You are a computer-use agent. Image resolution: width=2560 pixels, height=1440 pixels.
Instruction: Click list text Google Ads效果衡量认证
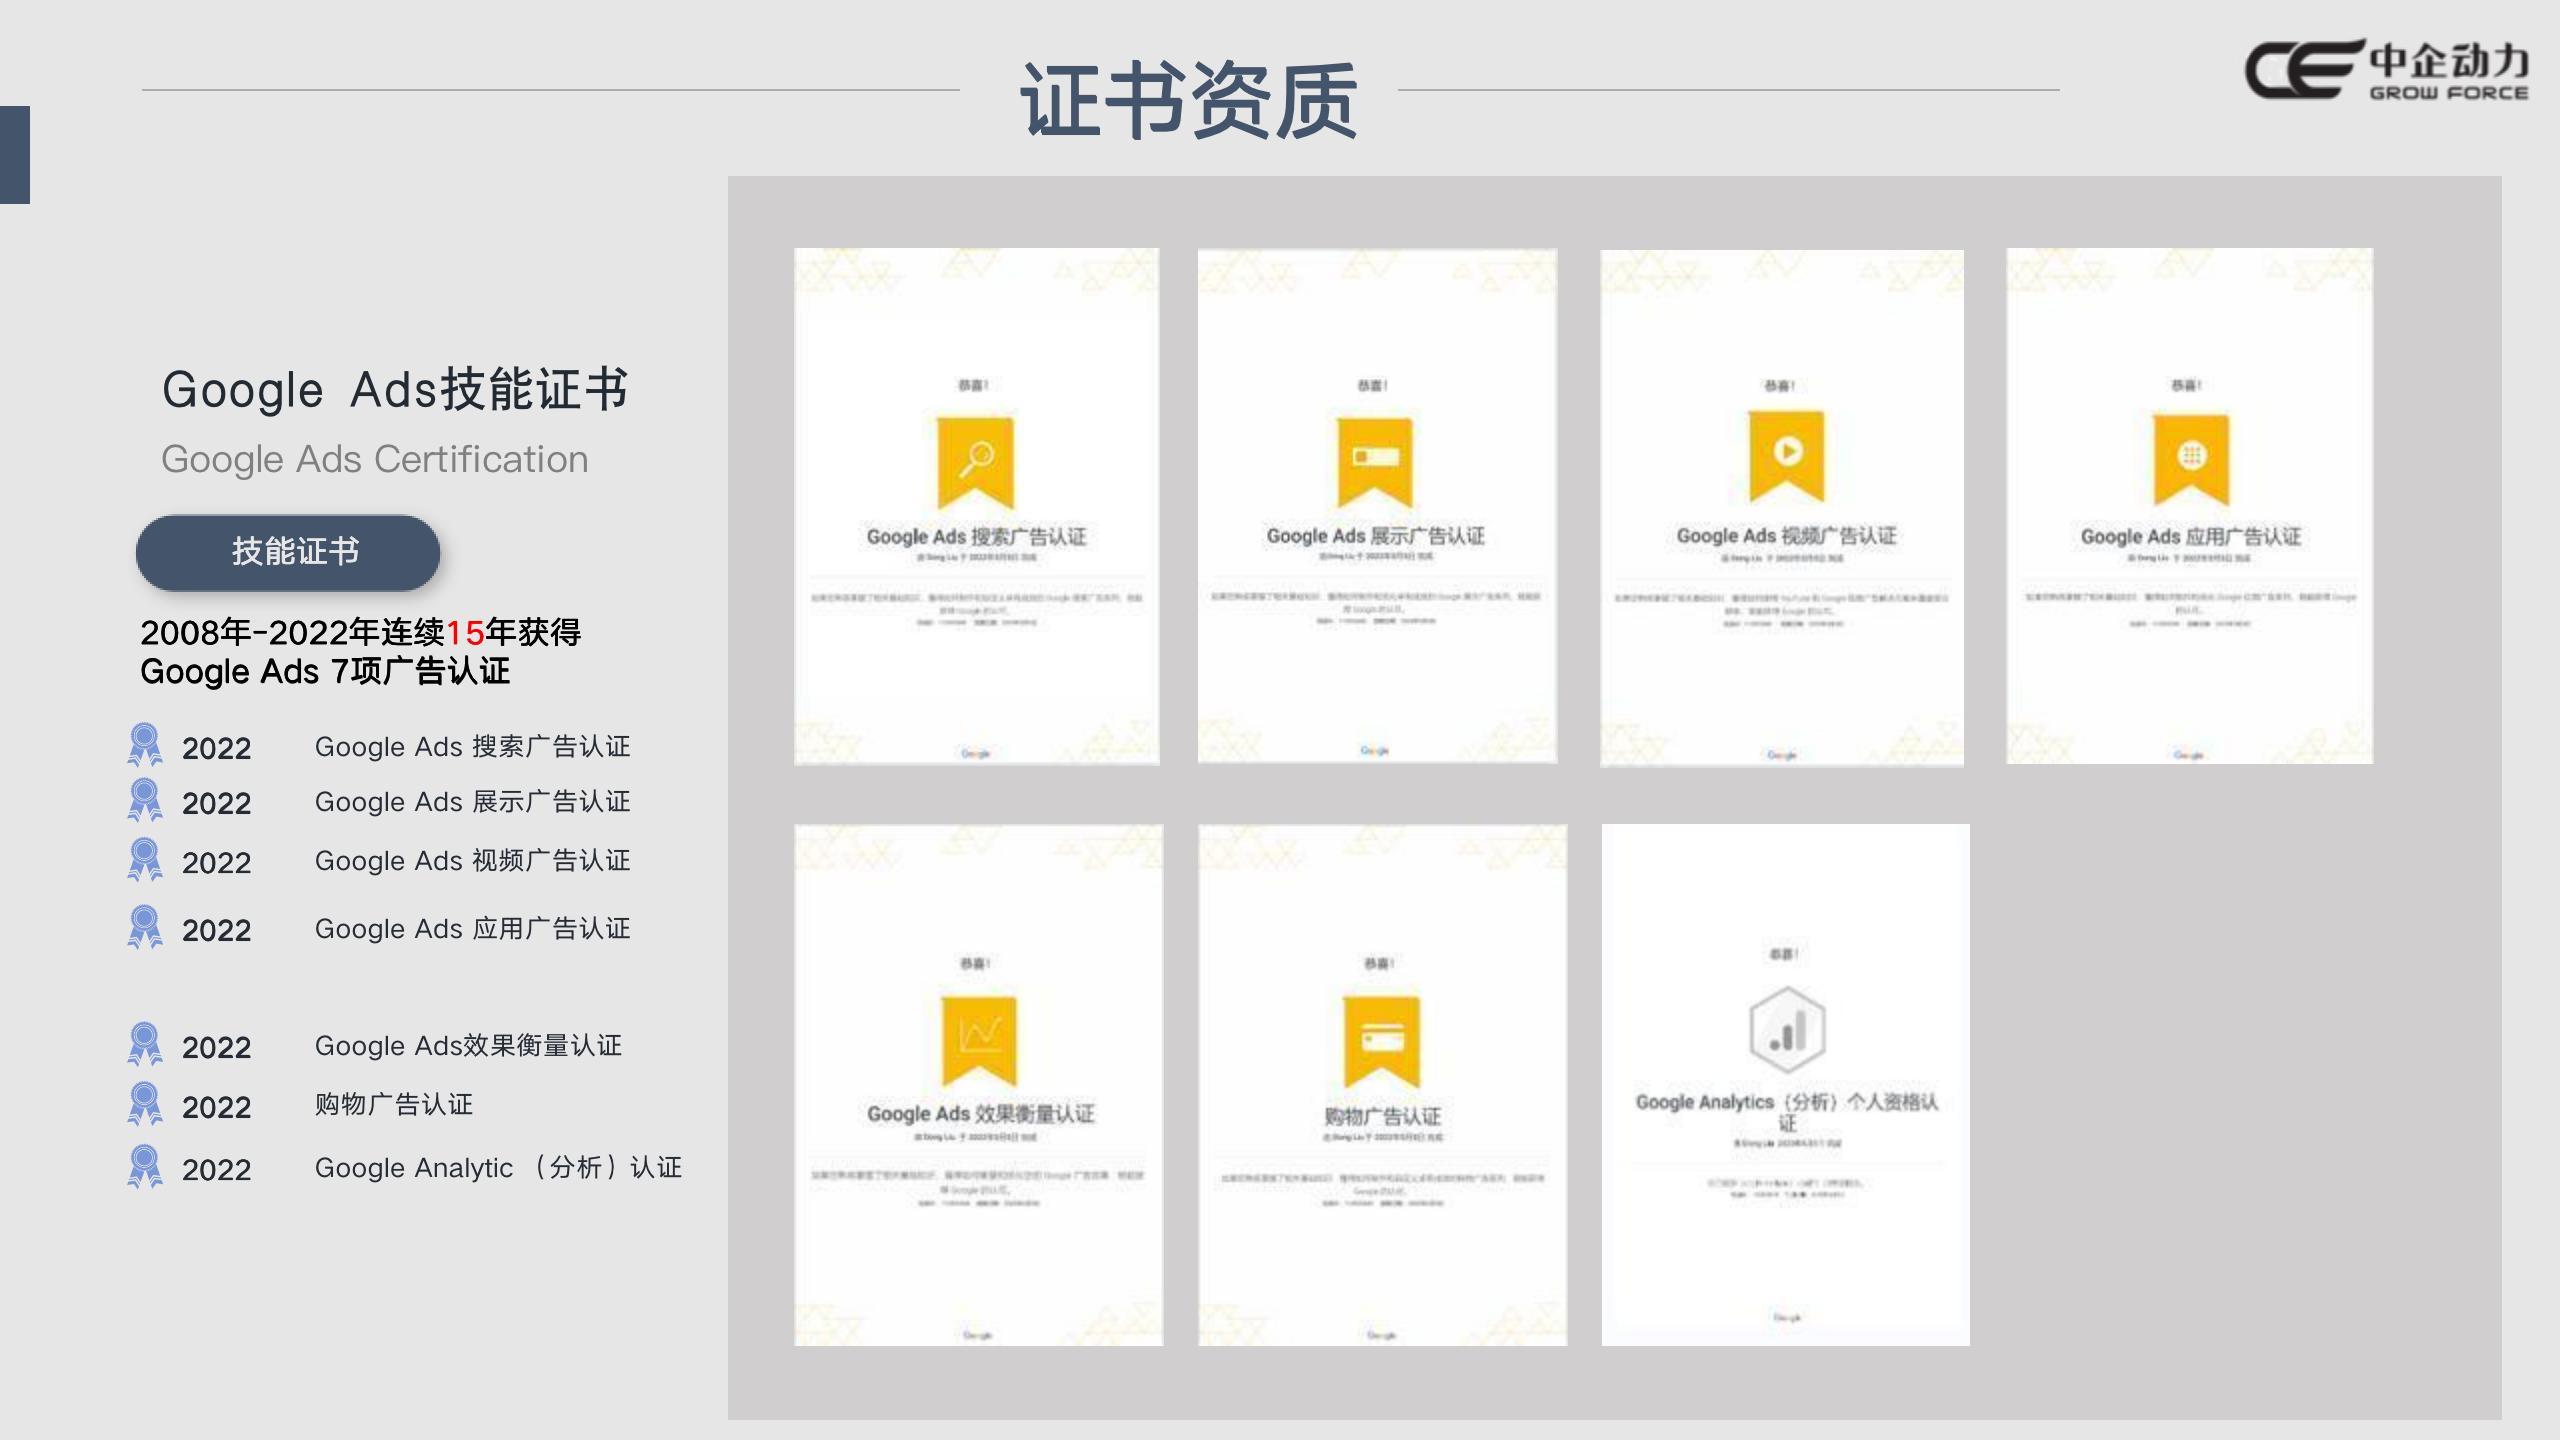pyautogui.click(x=468, y=1045)
